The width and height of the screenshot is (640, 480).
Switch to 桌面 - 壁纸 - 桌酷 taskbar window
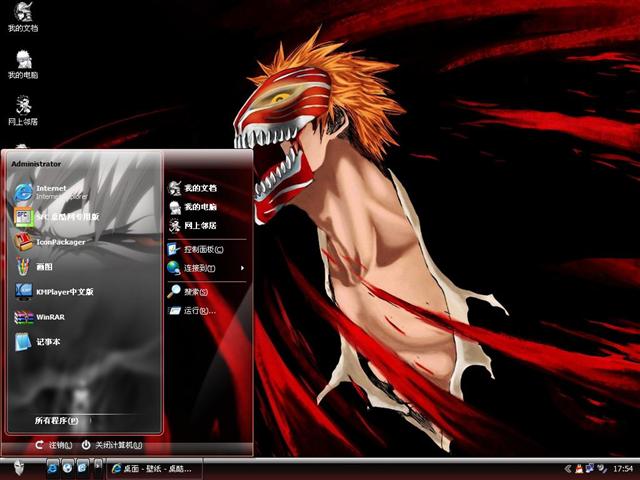coord(154,469)
